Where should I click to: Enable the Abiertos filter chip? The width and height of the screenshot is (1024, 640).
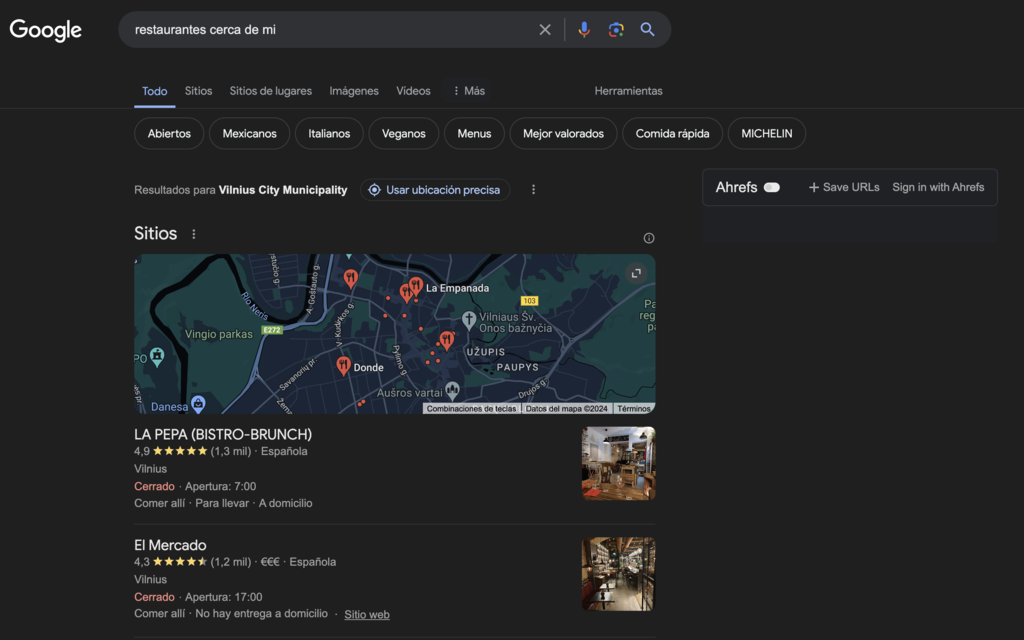(168, 133)
